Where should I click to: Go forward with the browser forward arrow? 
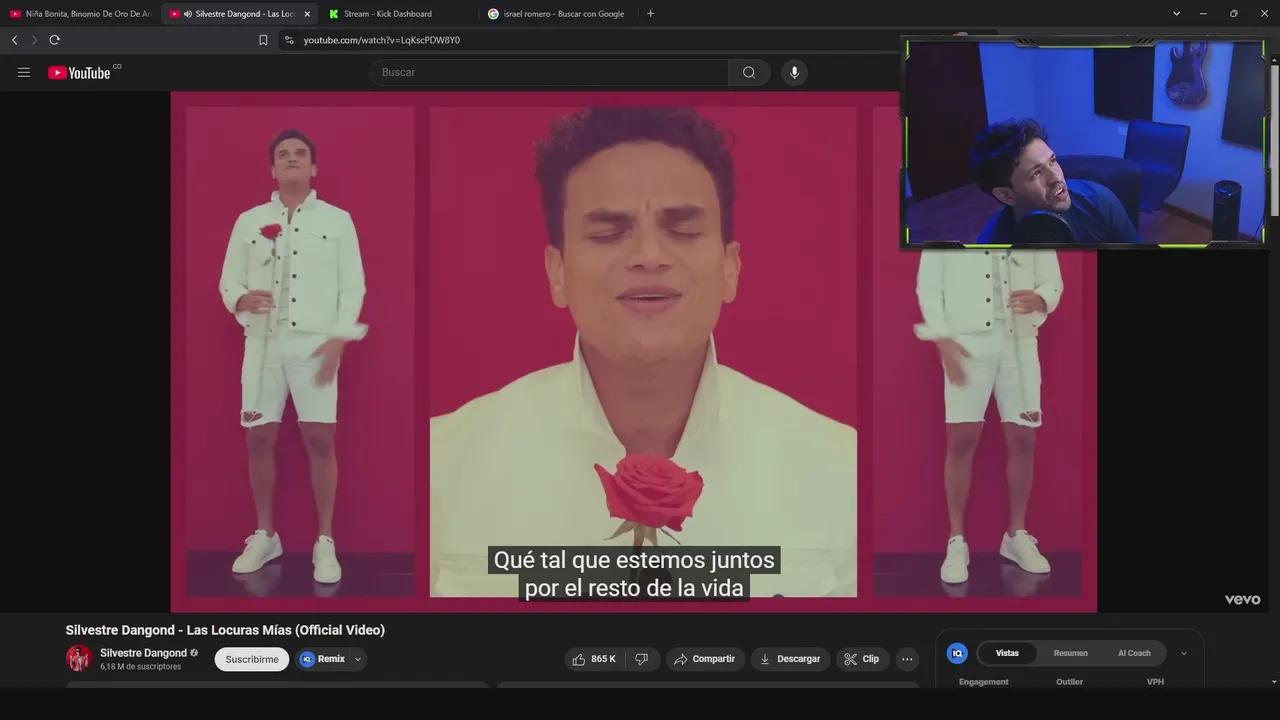coord(34,40)
